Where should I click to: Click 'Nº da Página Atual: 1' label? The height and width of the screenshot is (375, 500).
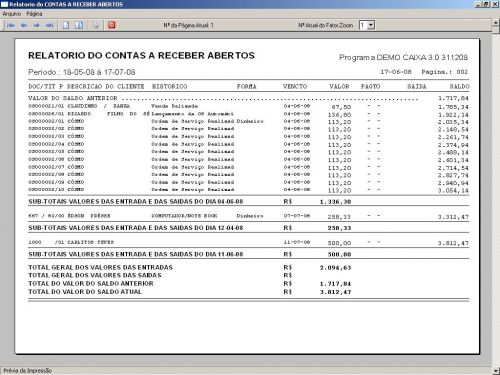tap(188, 25)
